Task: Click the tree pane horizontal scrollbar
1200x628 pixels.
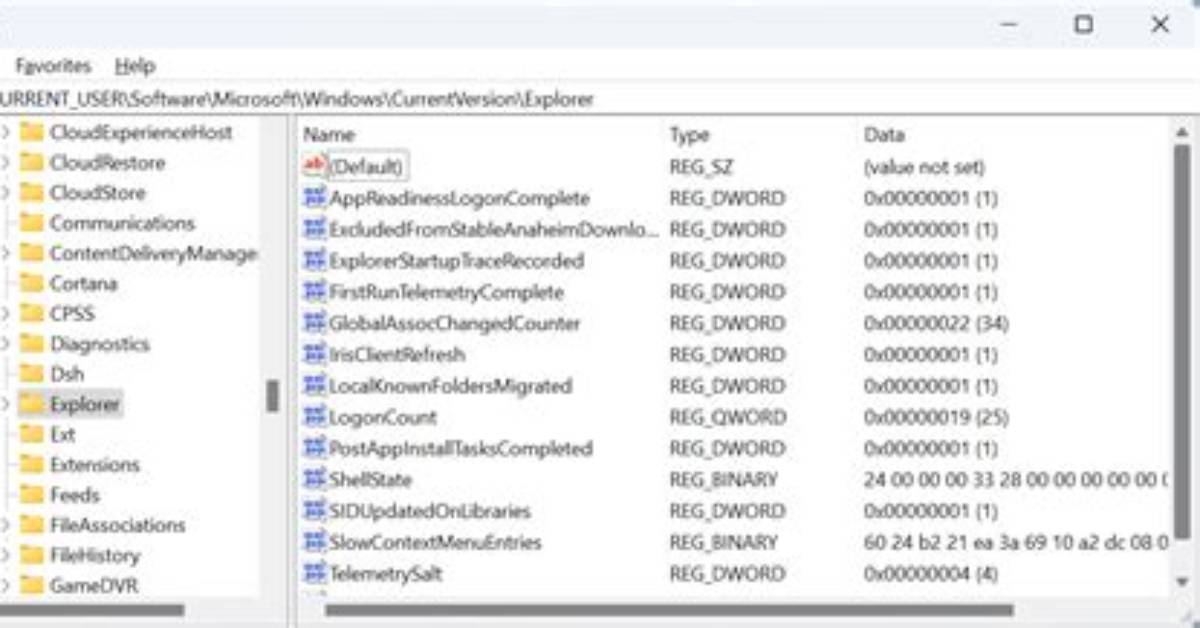Action: tap(92, 609)
